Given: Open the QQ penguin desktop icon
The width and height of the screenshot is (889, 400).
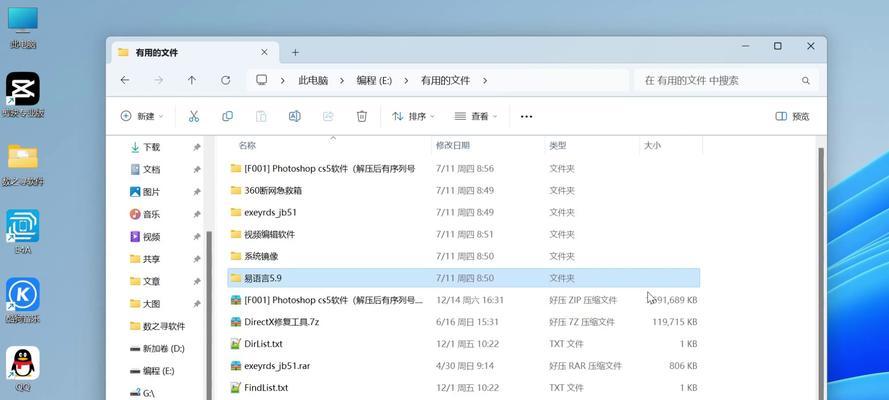Looking at the screenshot, I should click(x=23, y=369).
